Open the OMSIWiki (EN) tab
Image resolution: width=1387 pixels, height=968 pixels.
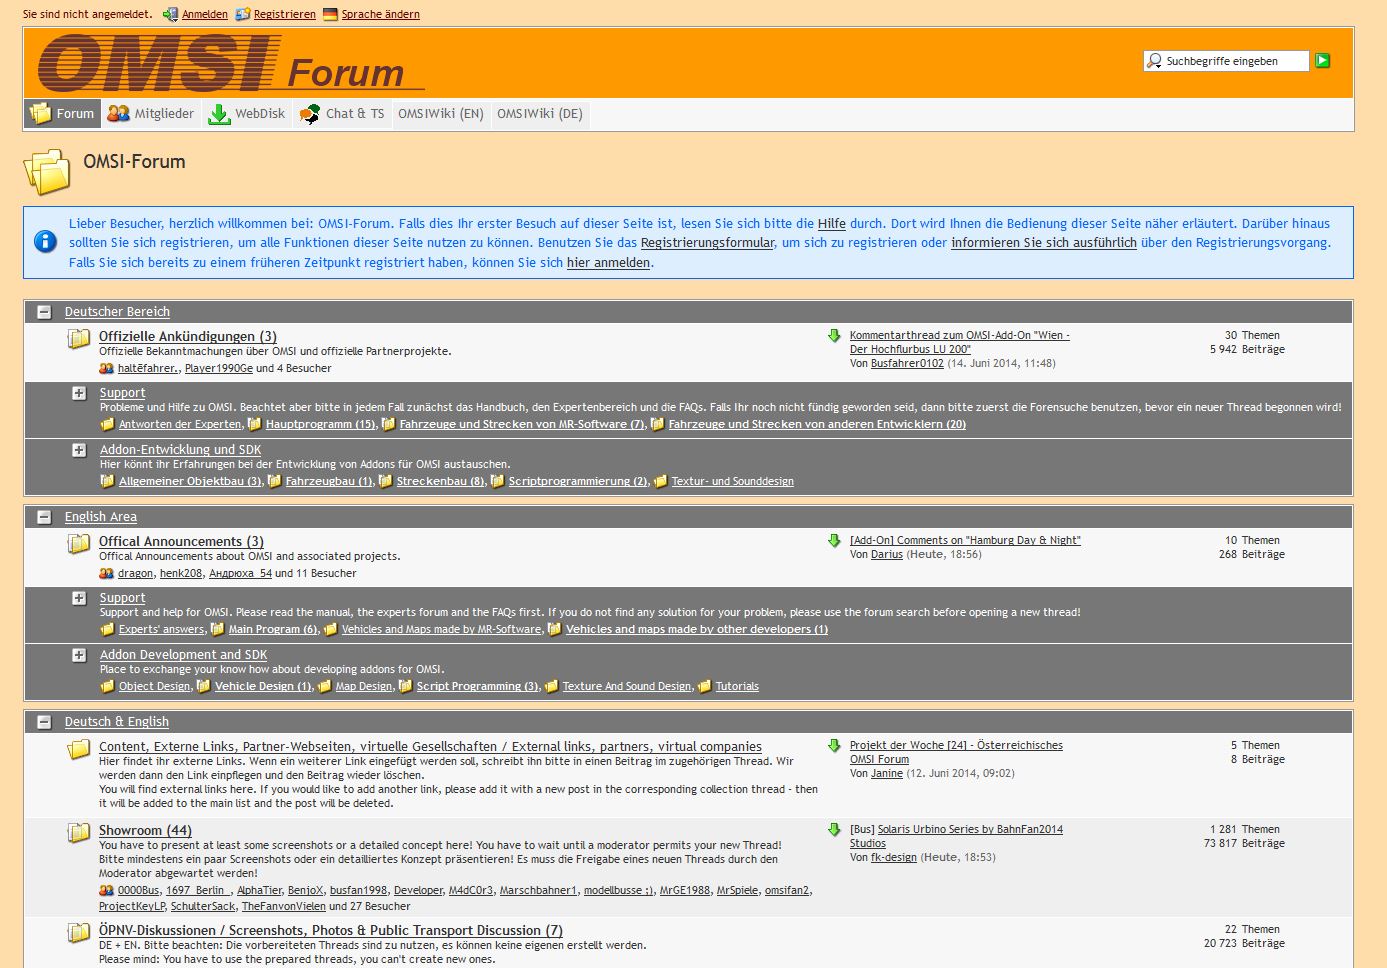441,113
